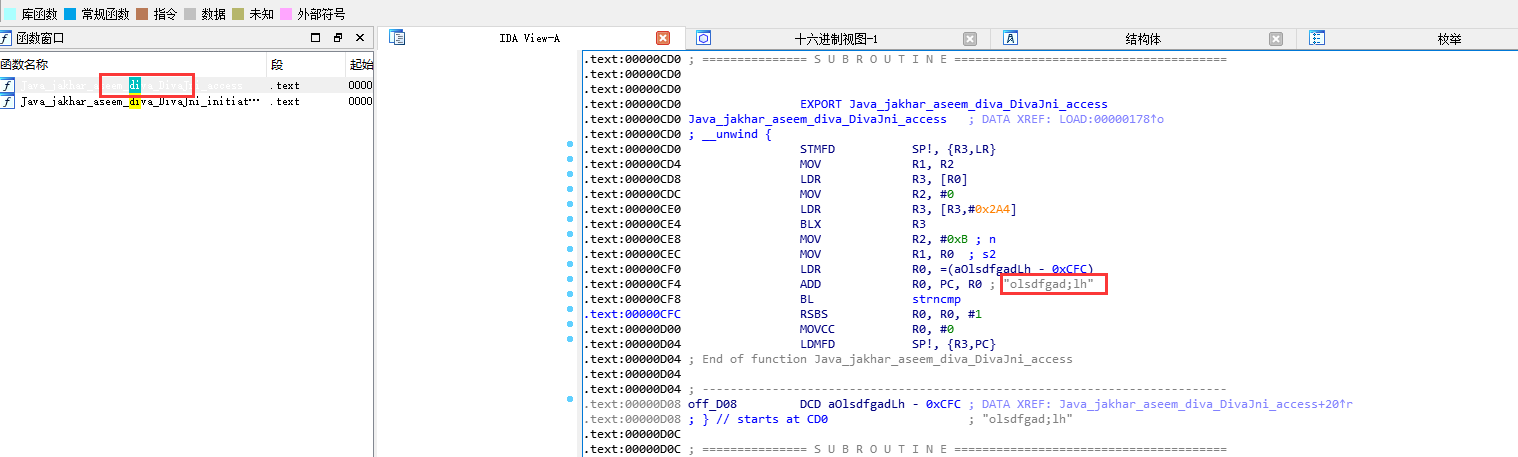Click 'End of function' comment line
1518x457 pixels.
tap(880, 359)
